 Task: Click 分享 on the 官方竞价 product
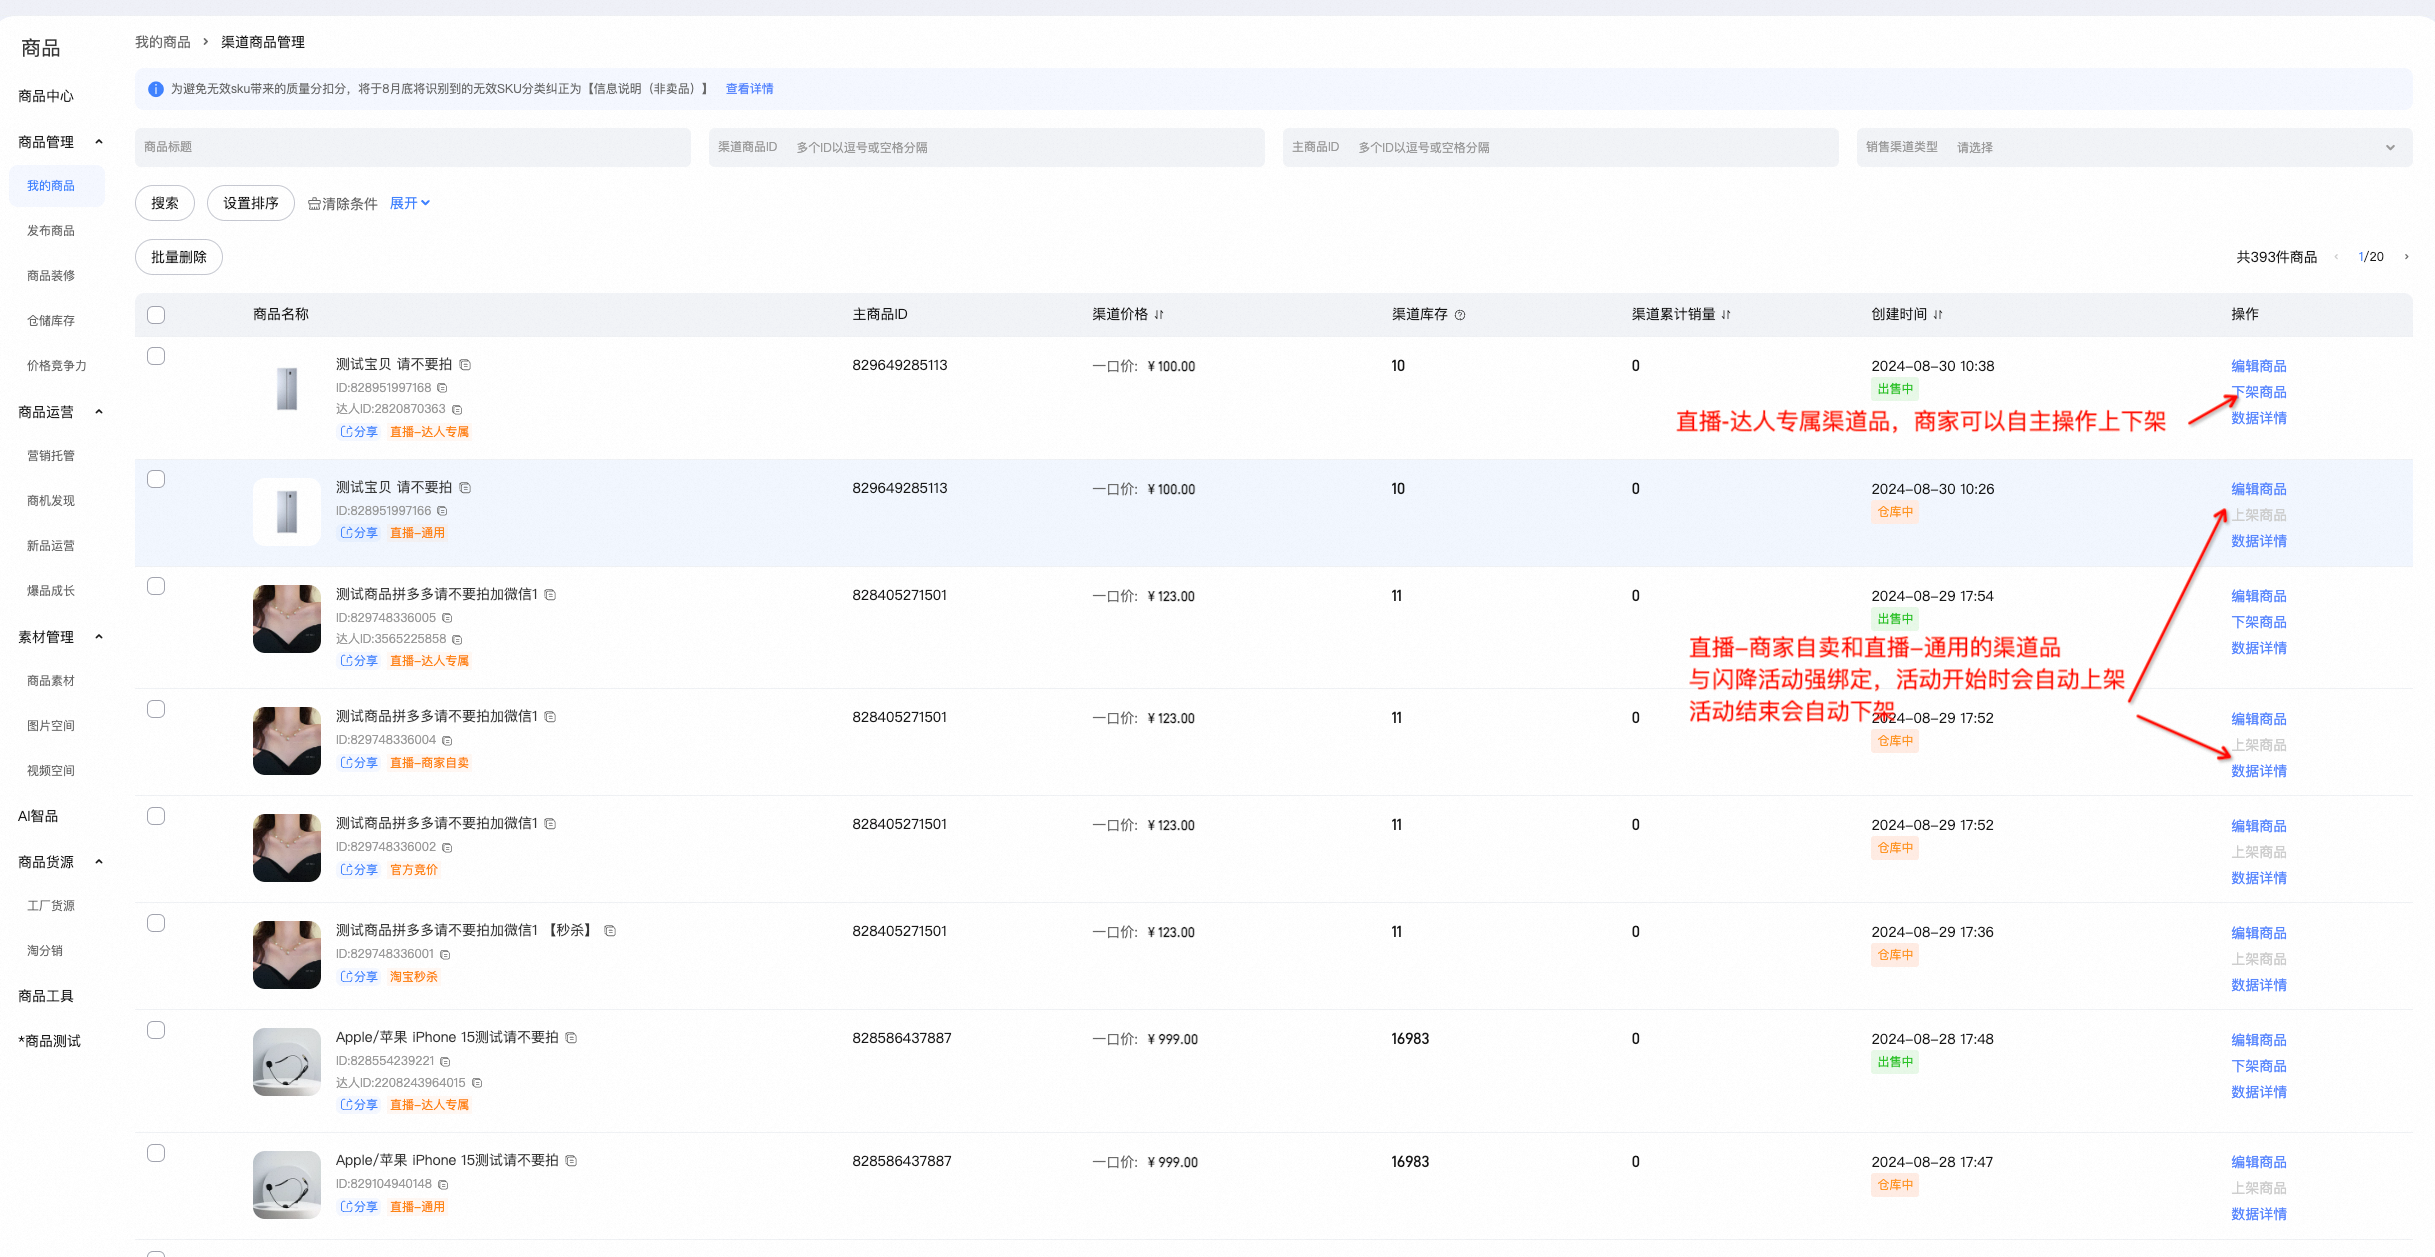pyautogui.click(x=359, y=870)
